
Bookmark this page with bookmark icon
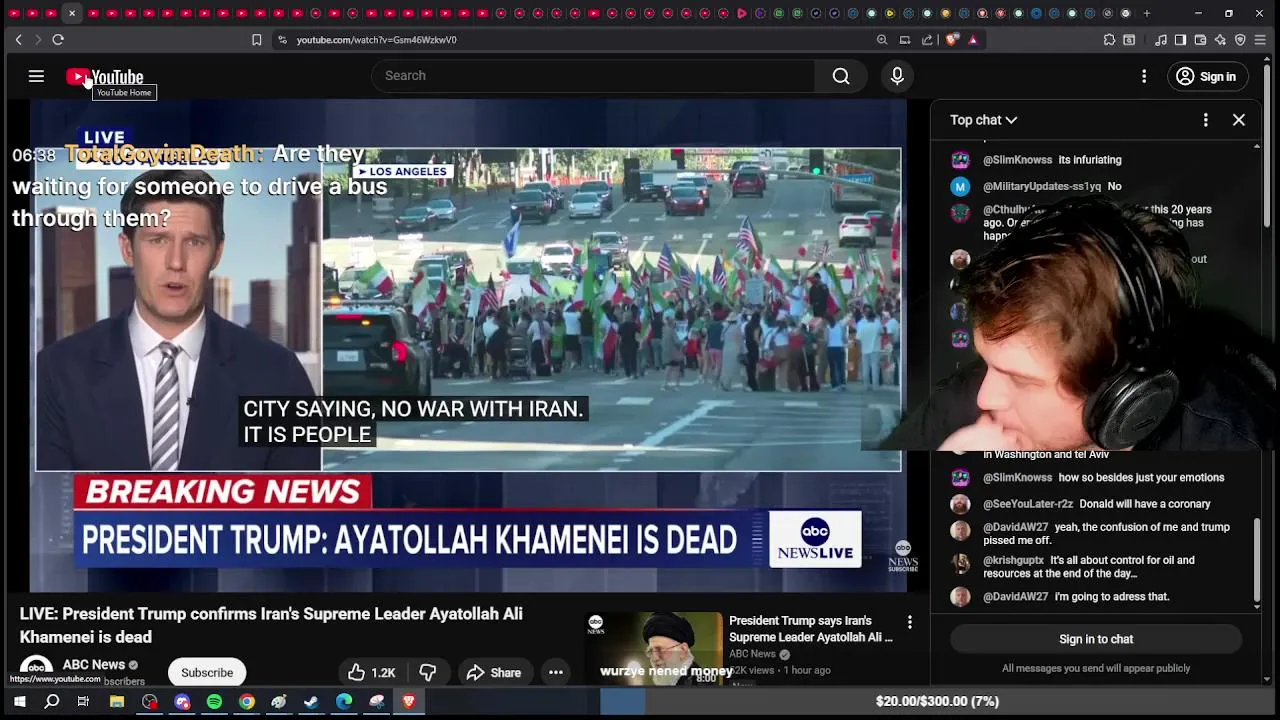(x=257, y=40)
